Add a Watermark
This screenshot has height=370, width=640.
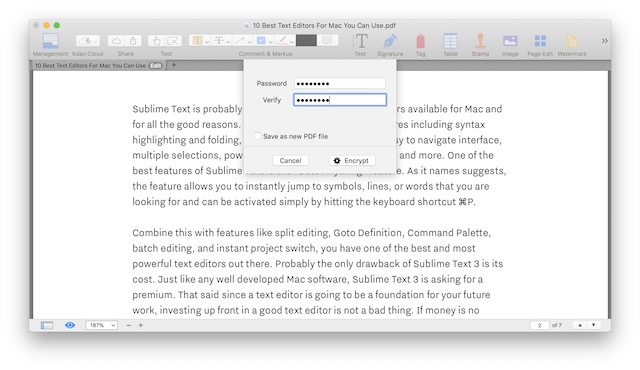pyautogui.click(x=572, y=41)
